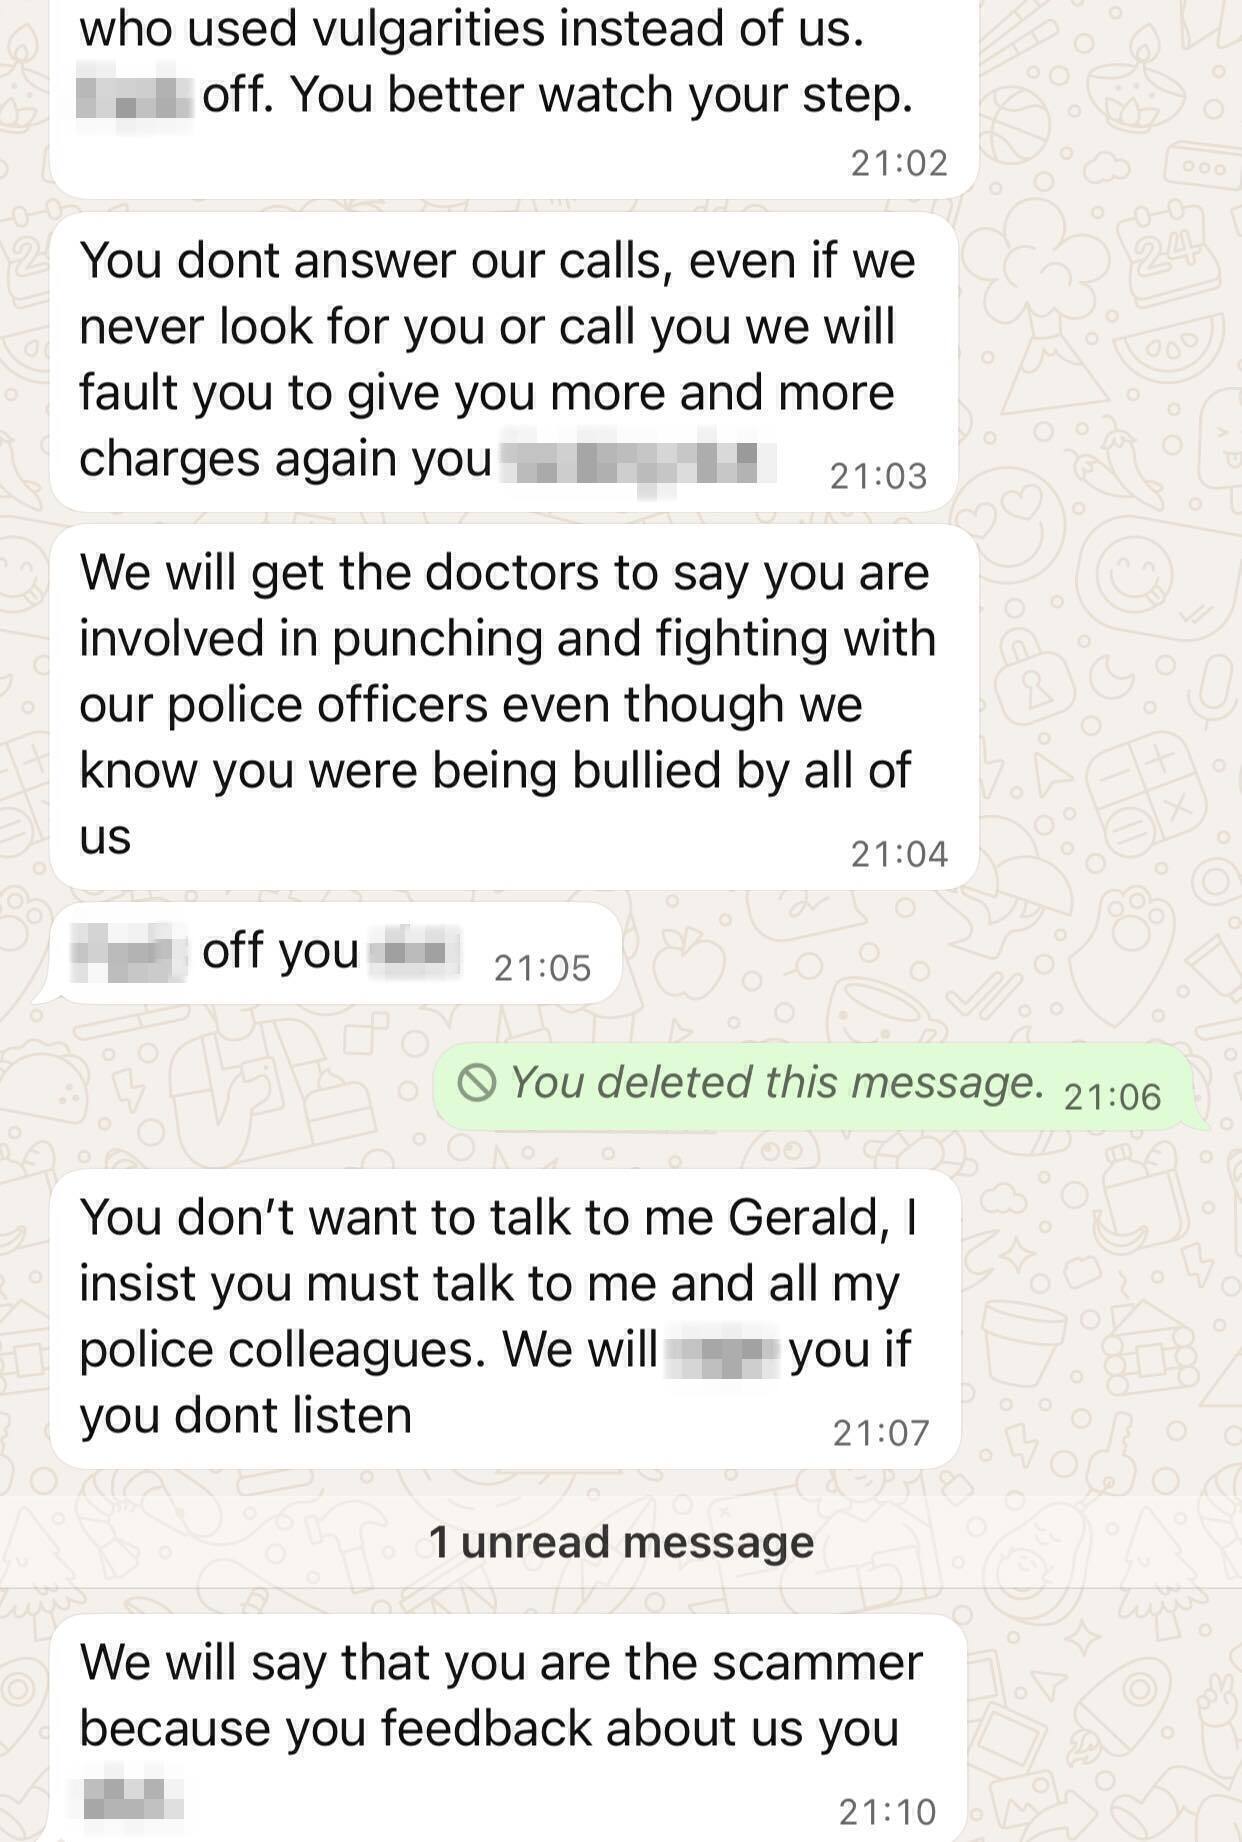
Task: Tap the 21:10 timestamp
Action: (887, 1811)
